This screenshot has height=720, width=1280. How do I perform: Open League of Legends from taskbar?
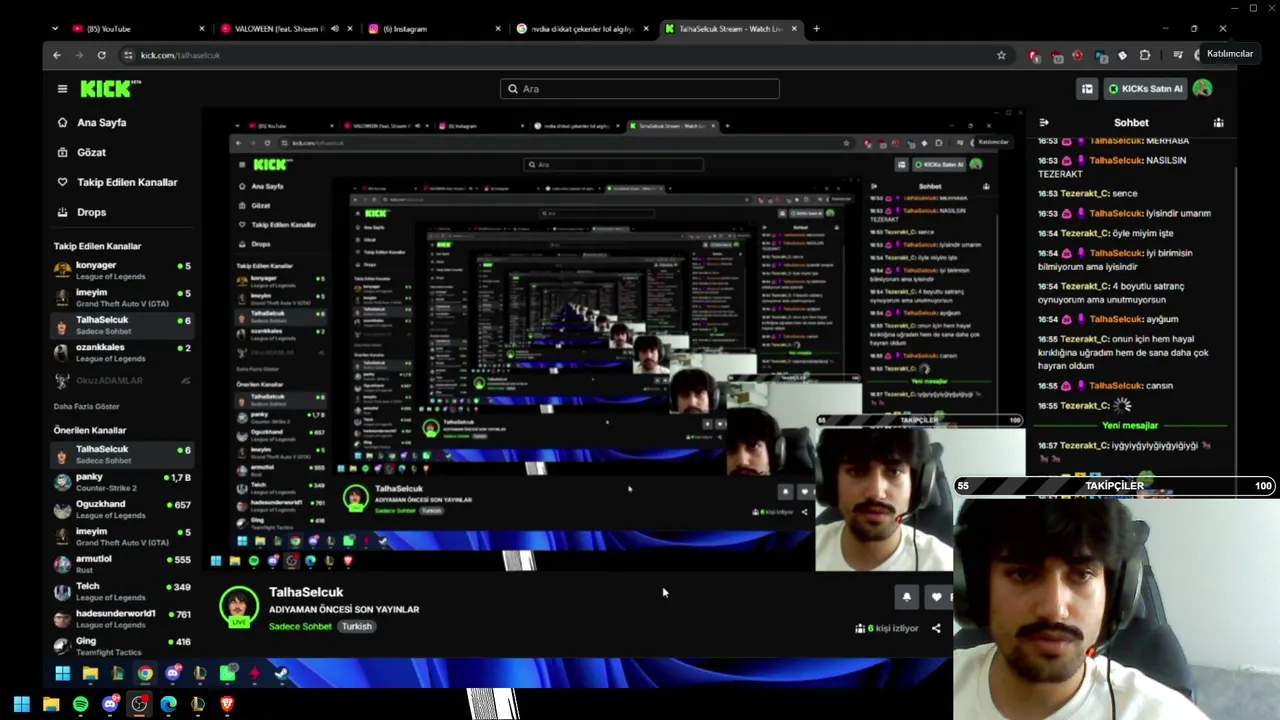198,705
